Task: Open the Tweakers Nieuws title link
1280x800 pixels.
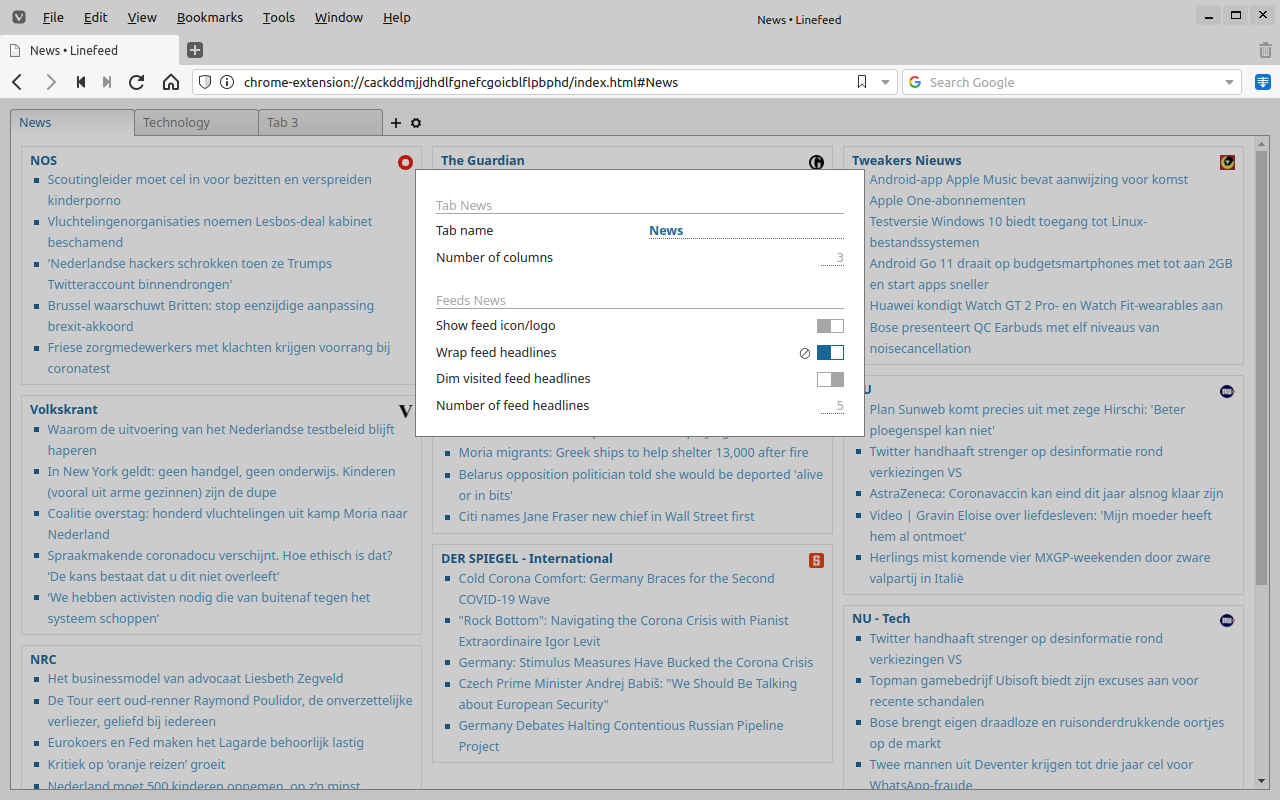Action: pos(906,160)
